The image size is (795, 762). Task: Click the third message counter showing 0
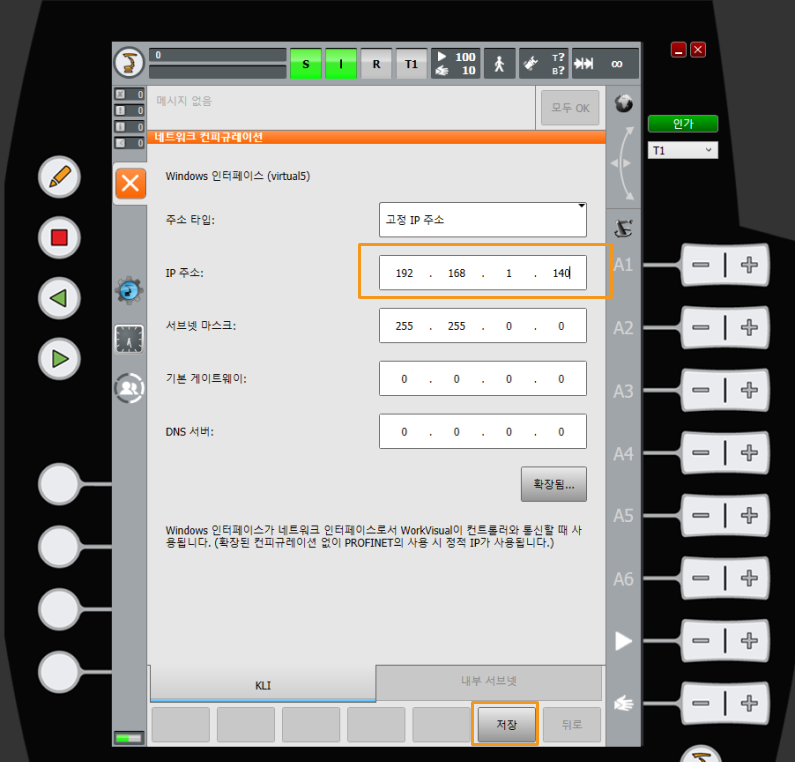[x=129, y=127]
